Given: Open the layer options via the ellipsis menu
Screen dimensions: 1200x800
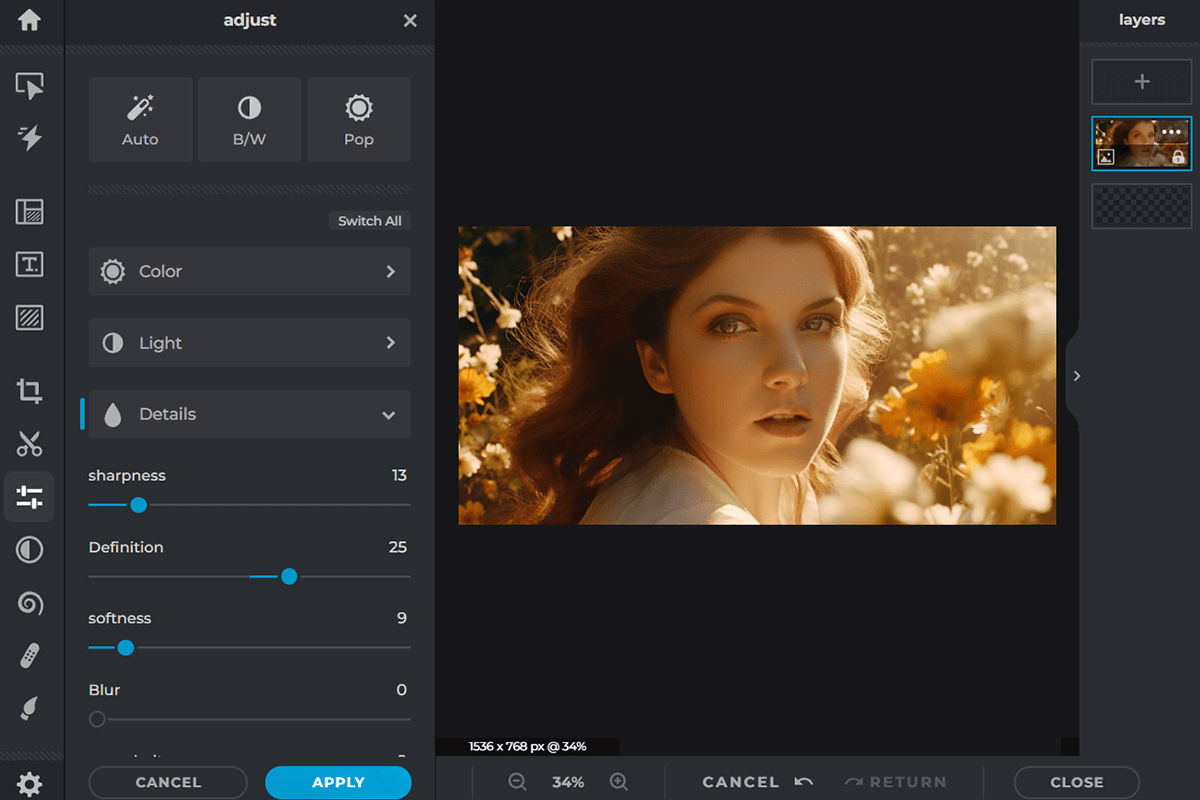Looking at the screenshot, I should coord(1170,130).
